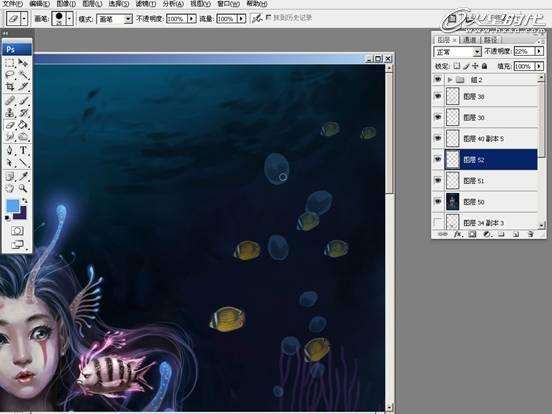This screenshot has height=414, width=552.
Task: Show layer 图层 34 副本 3
Action: click(438, 222)
